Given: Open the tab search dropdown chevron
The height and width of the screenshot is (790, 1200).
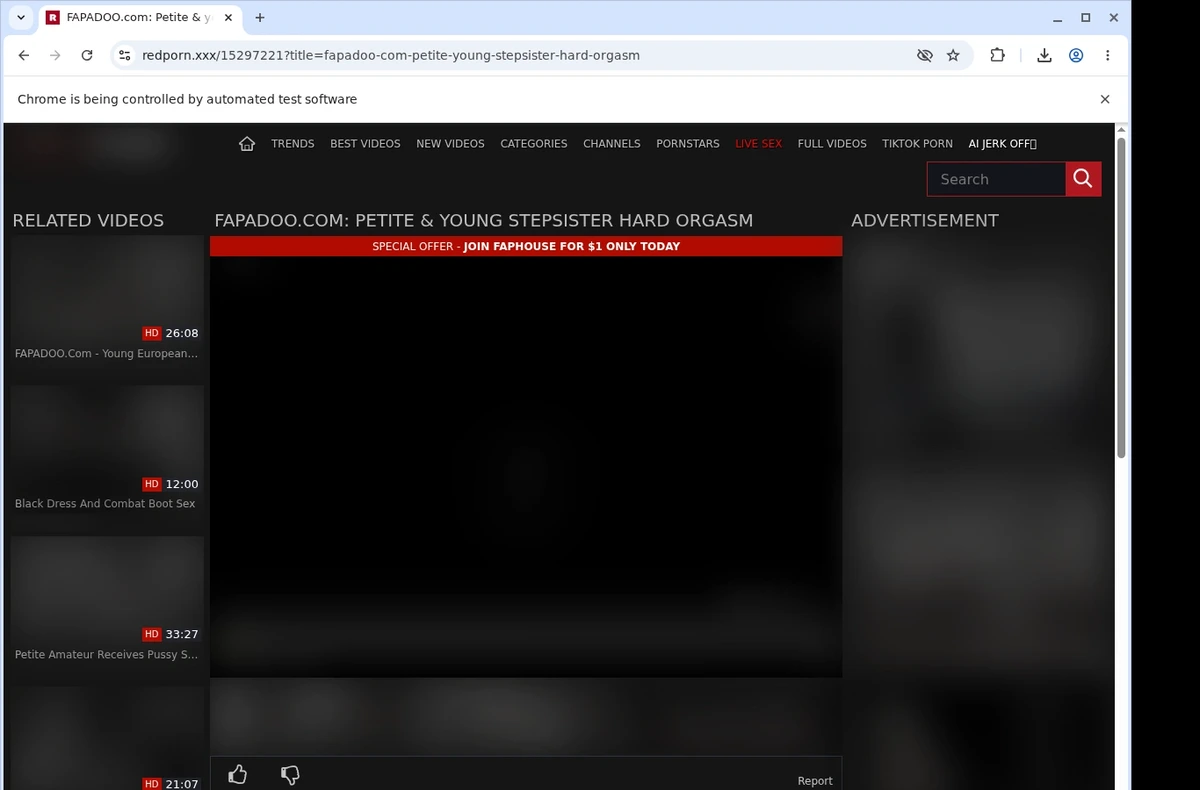Looking at the screenshot, I should pos(21,17).
